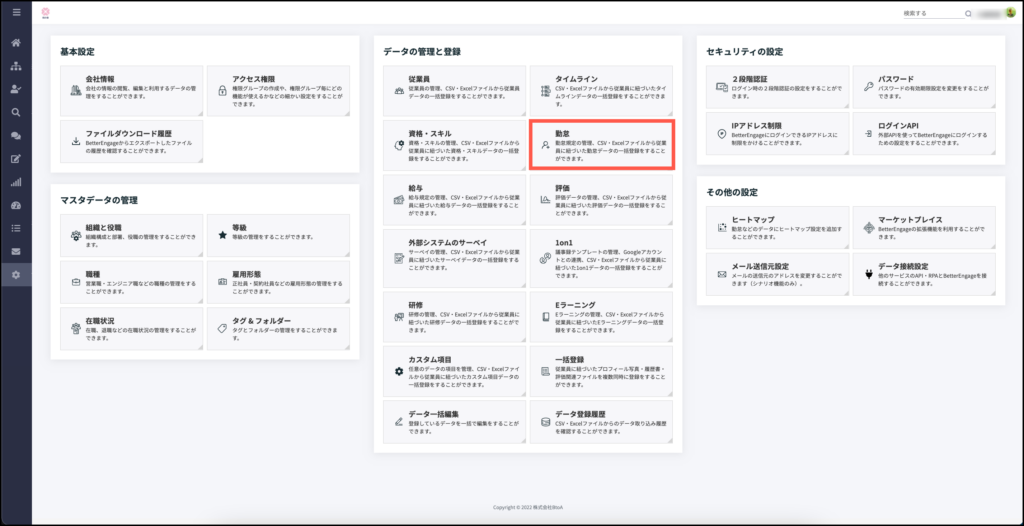Open the dashboard gauge sidebar icon
This screenshot has width=1024, height=526.
pyautogui.click(x=16, y=205)
